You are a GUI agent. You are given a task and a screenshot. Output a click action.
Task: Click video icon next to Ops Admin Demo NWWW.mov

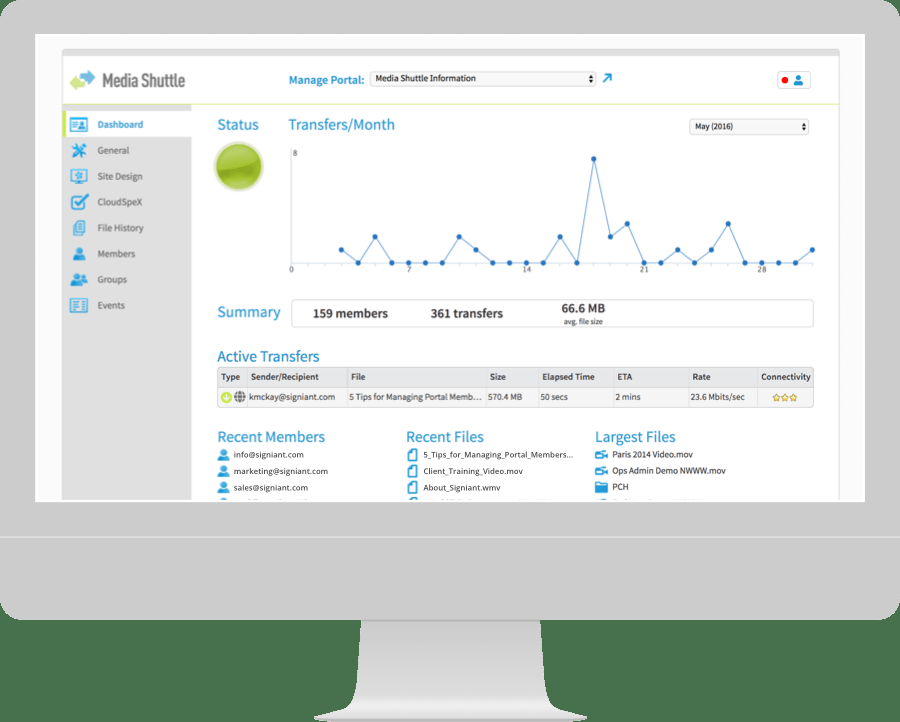(601, 471)
